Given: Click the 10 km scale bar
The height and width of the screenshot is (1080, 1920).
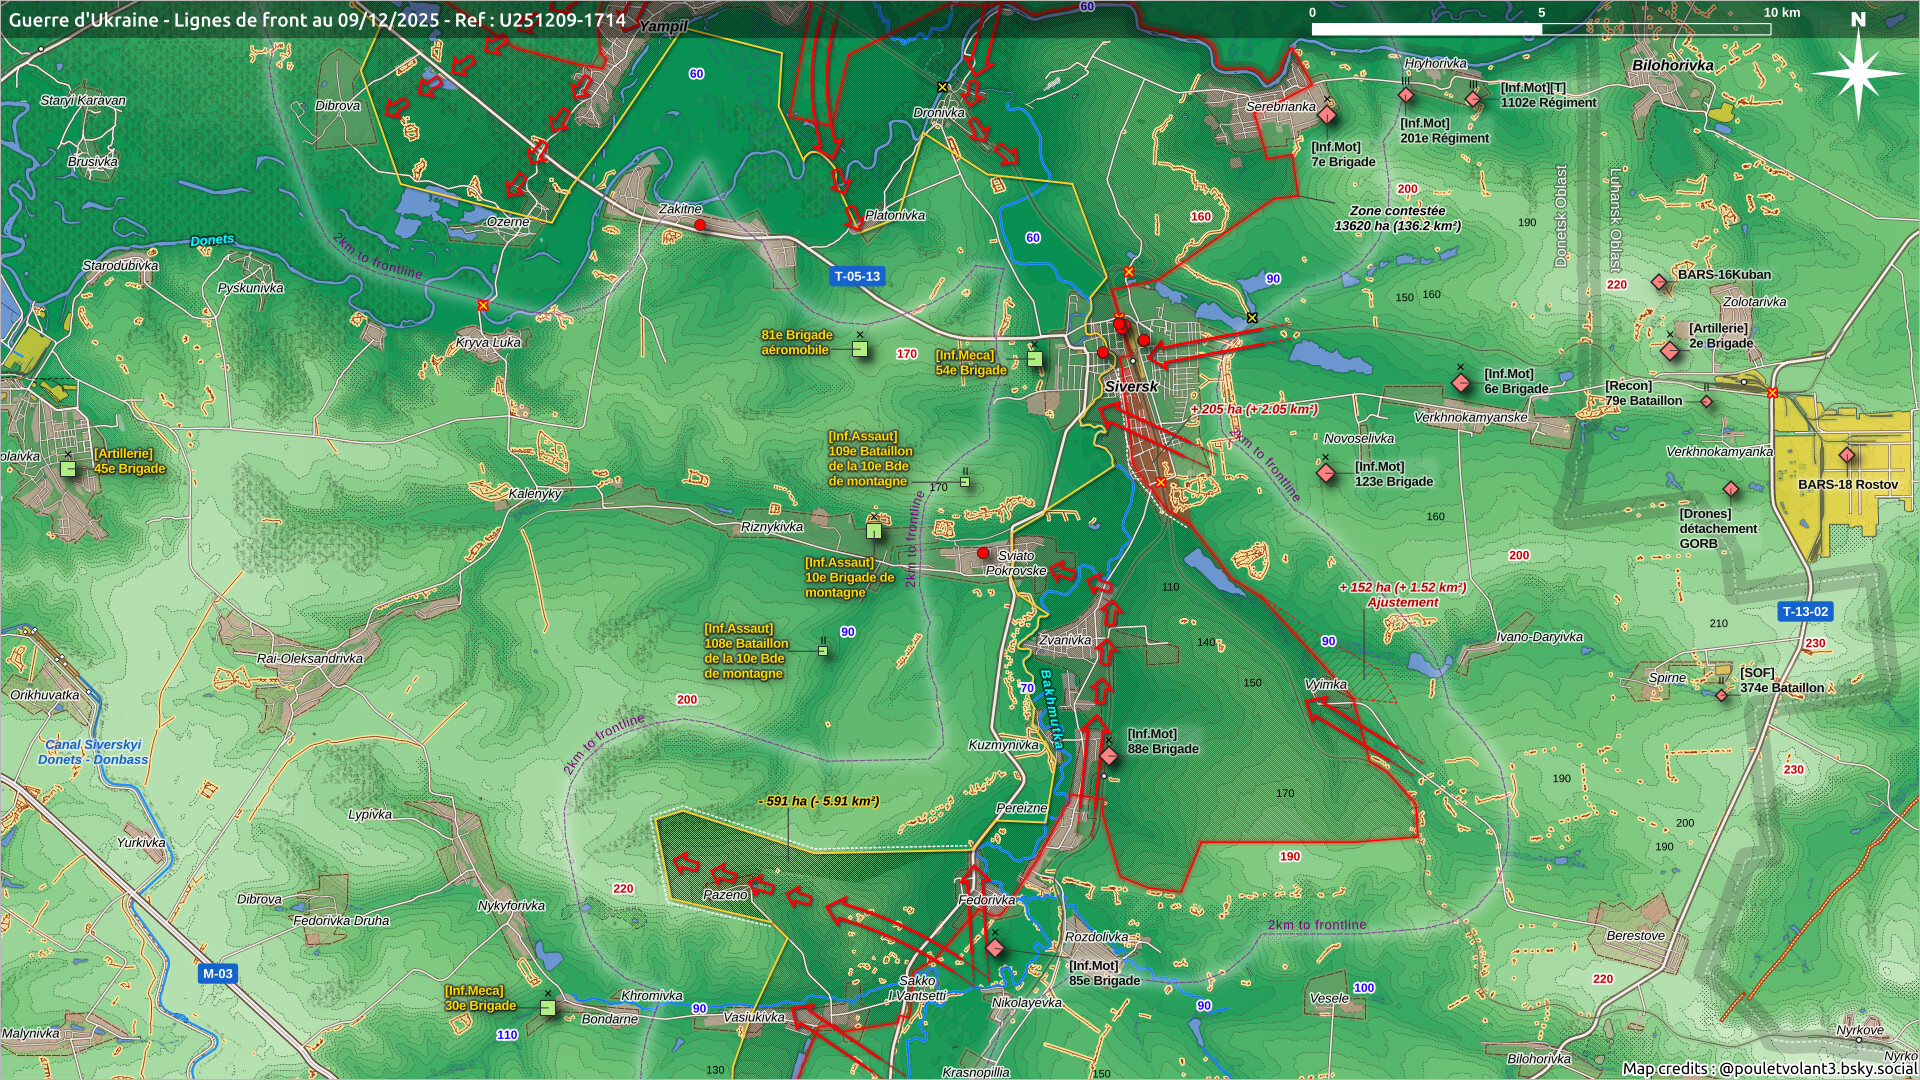Looking at the screenshot, I should coord(1541,29).
